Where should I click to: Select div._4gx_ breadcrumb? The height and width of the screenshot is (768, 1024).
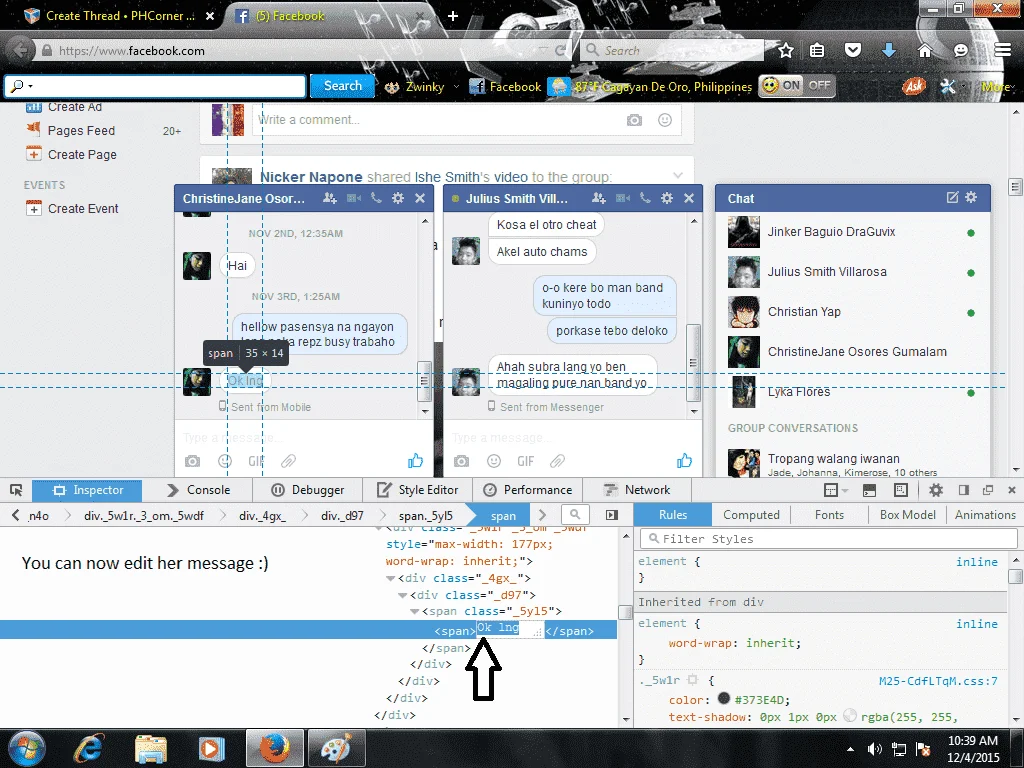coord(262,515)
